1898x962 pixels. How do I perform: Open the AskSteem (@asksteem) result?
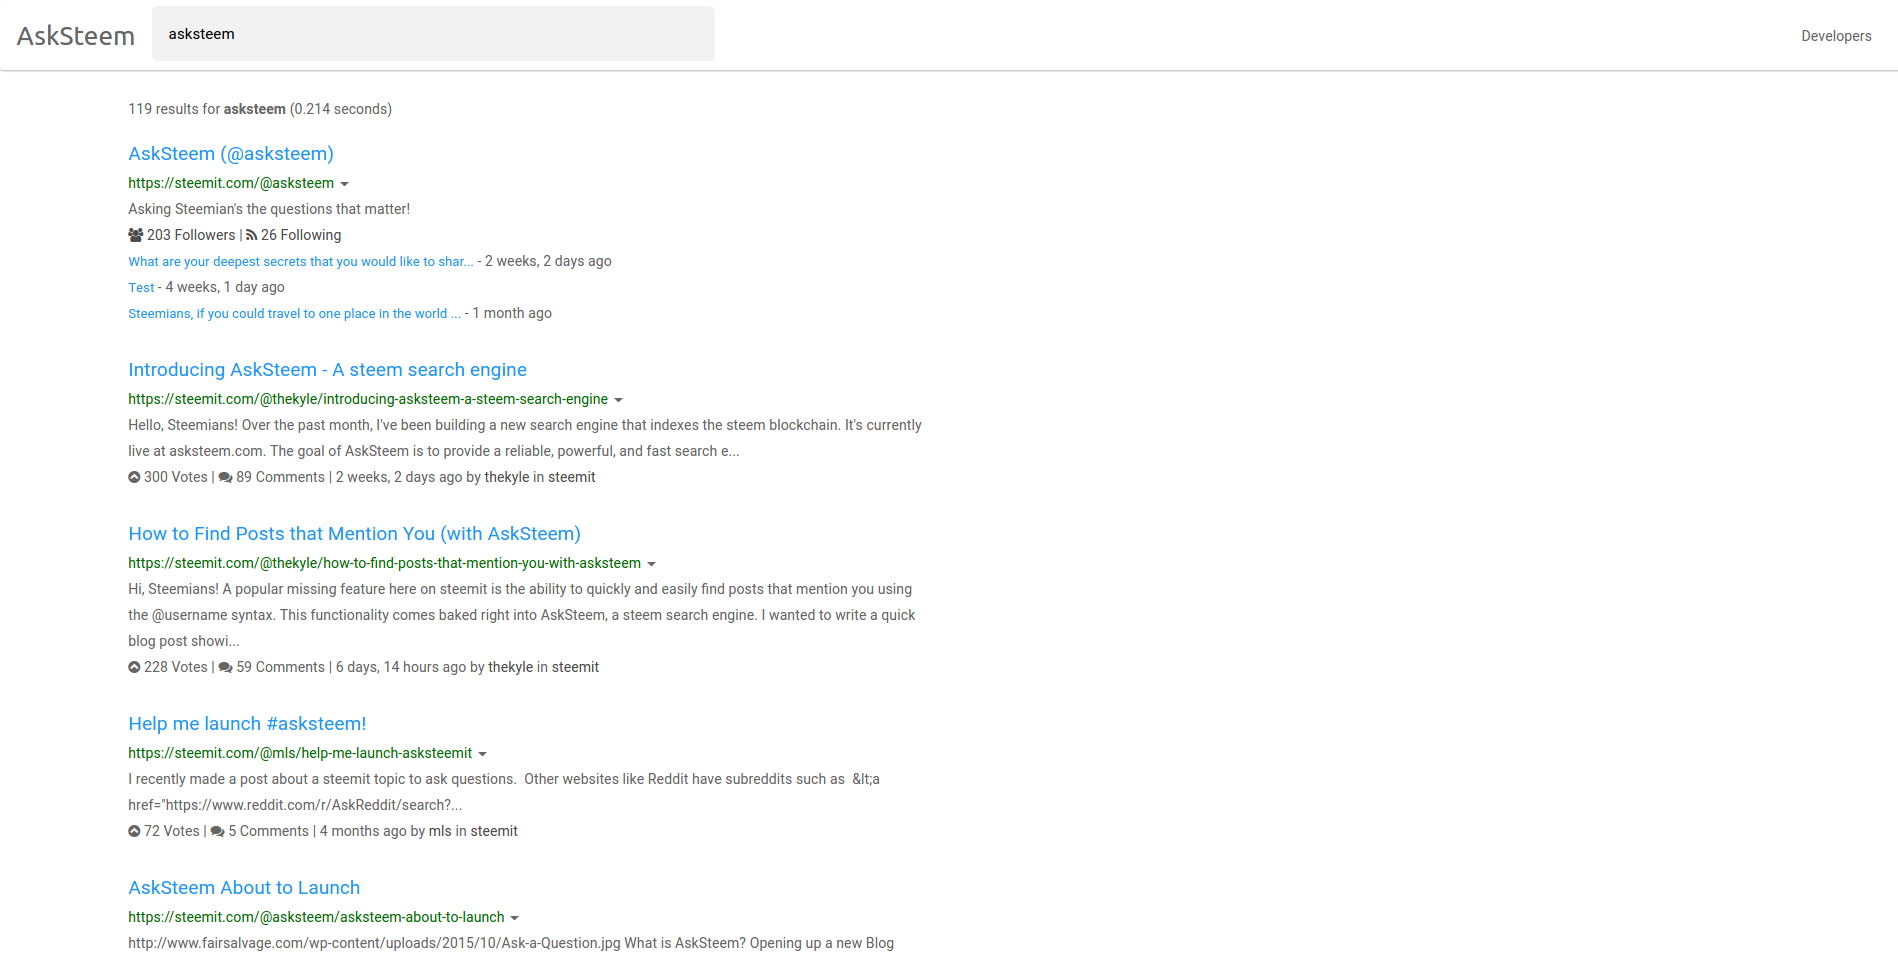tap(231, 154)
